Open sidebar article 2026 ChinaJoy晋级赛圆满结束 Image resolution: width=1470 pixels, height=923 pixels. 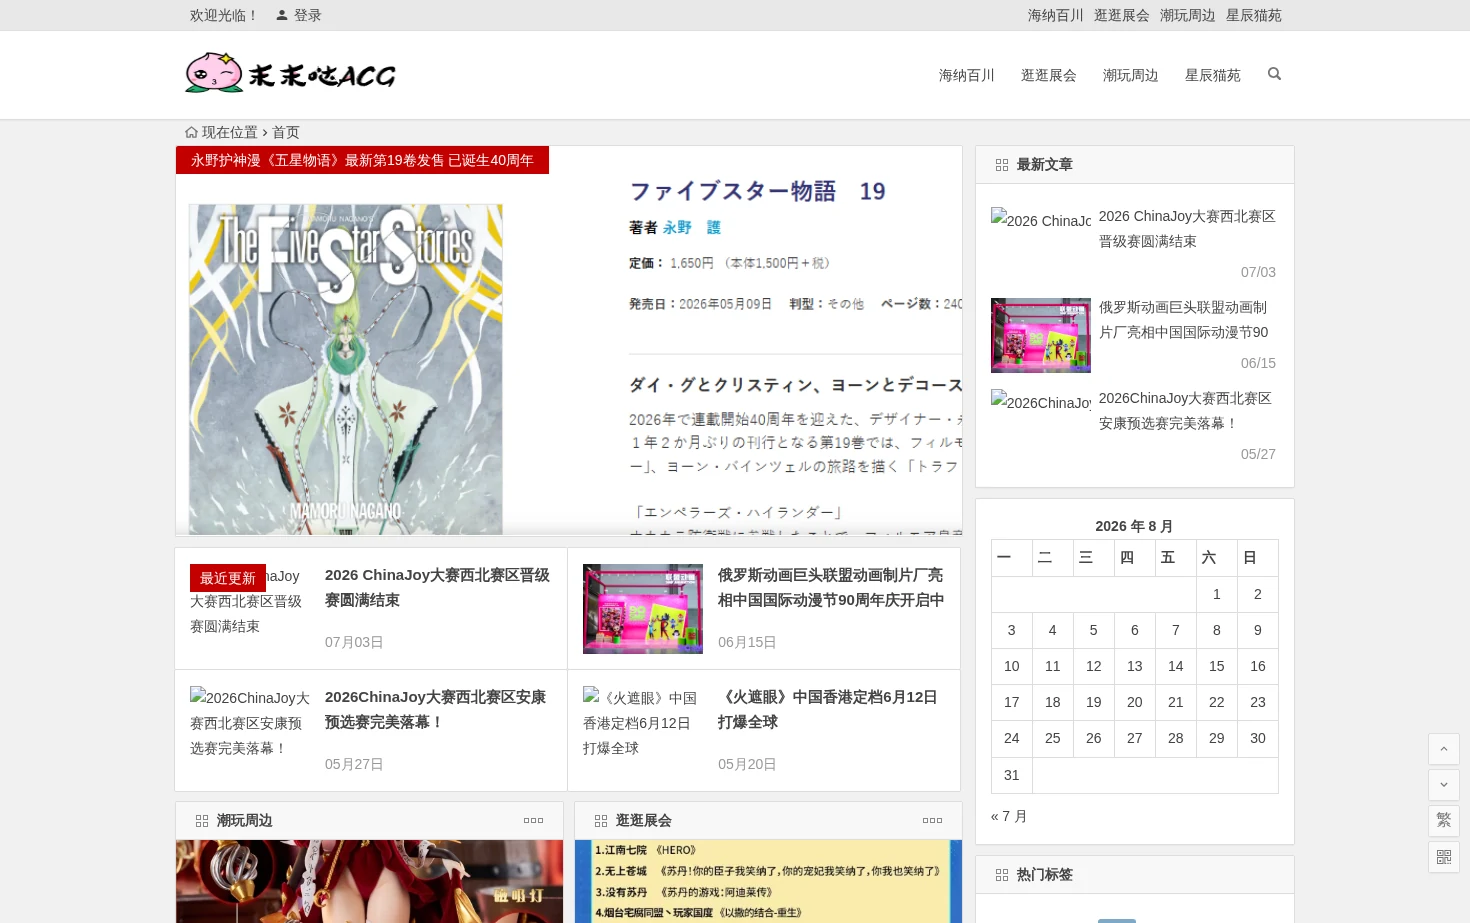(1187, 229)
